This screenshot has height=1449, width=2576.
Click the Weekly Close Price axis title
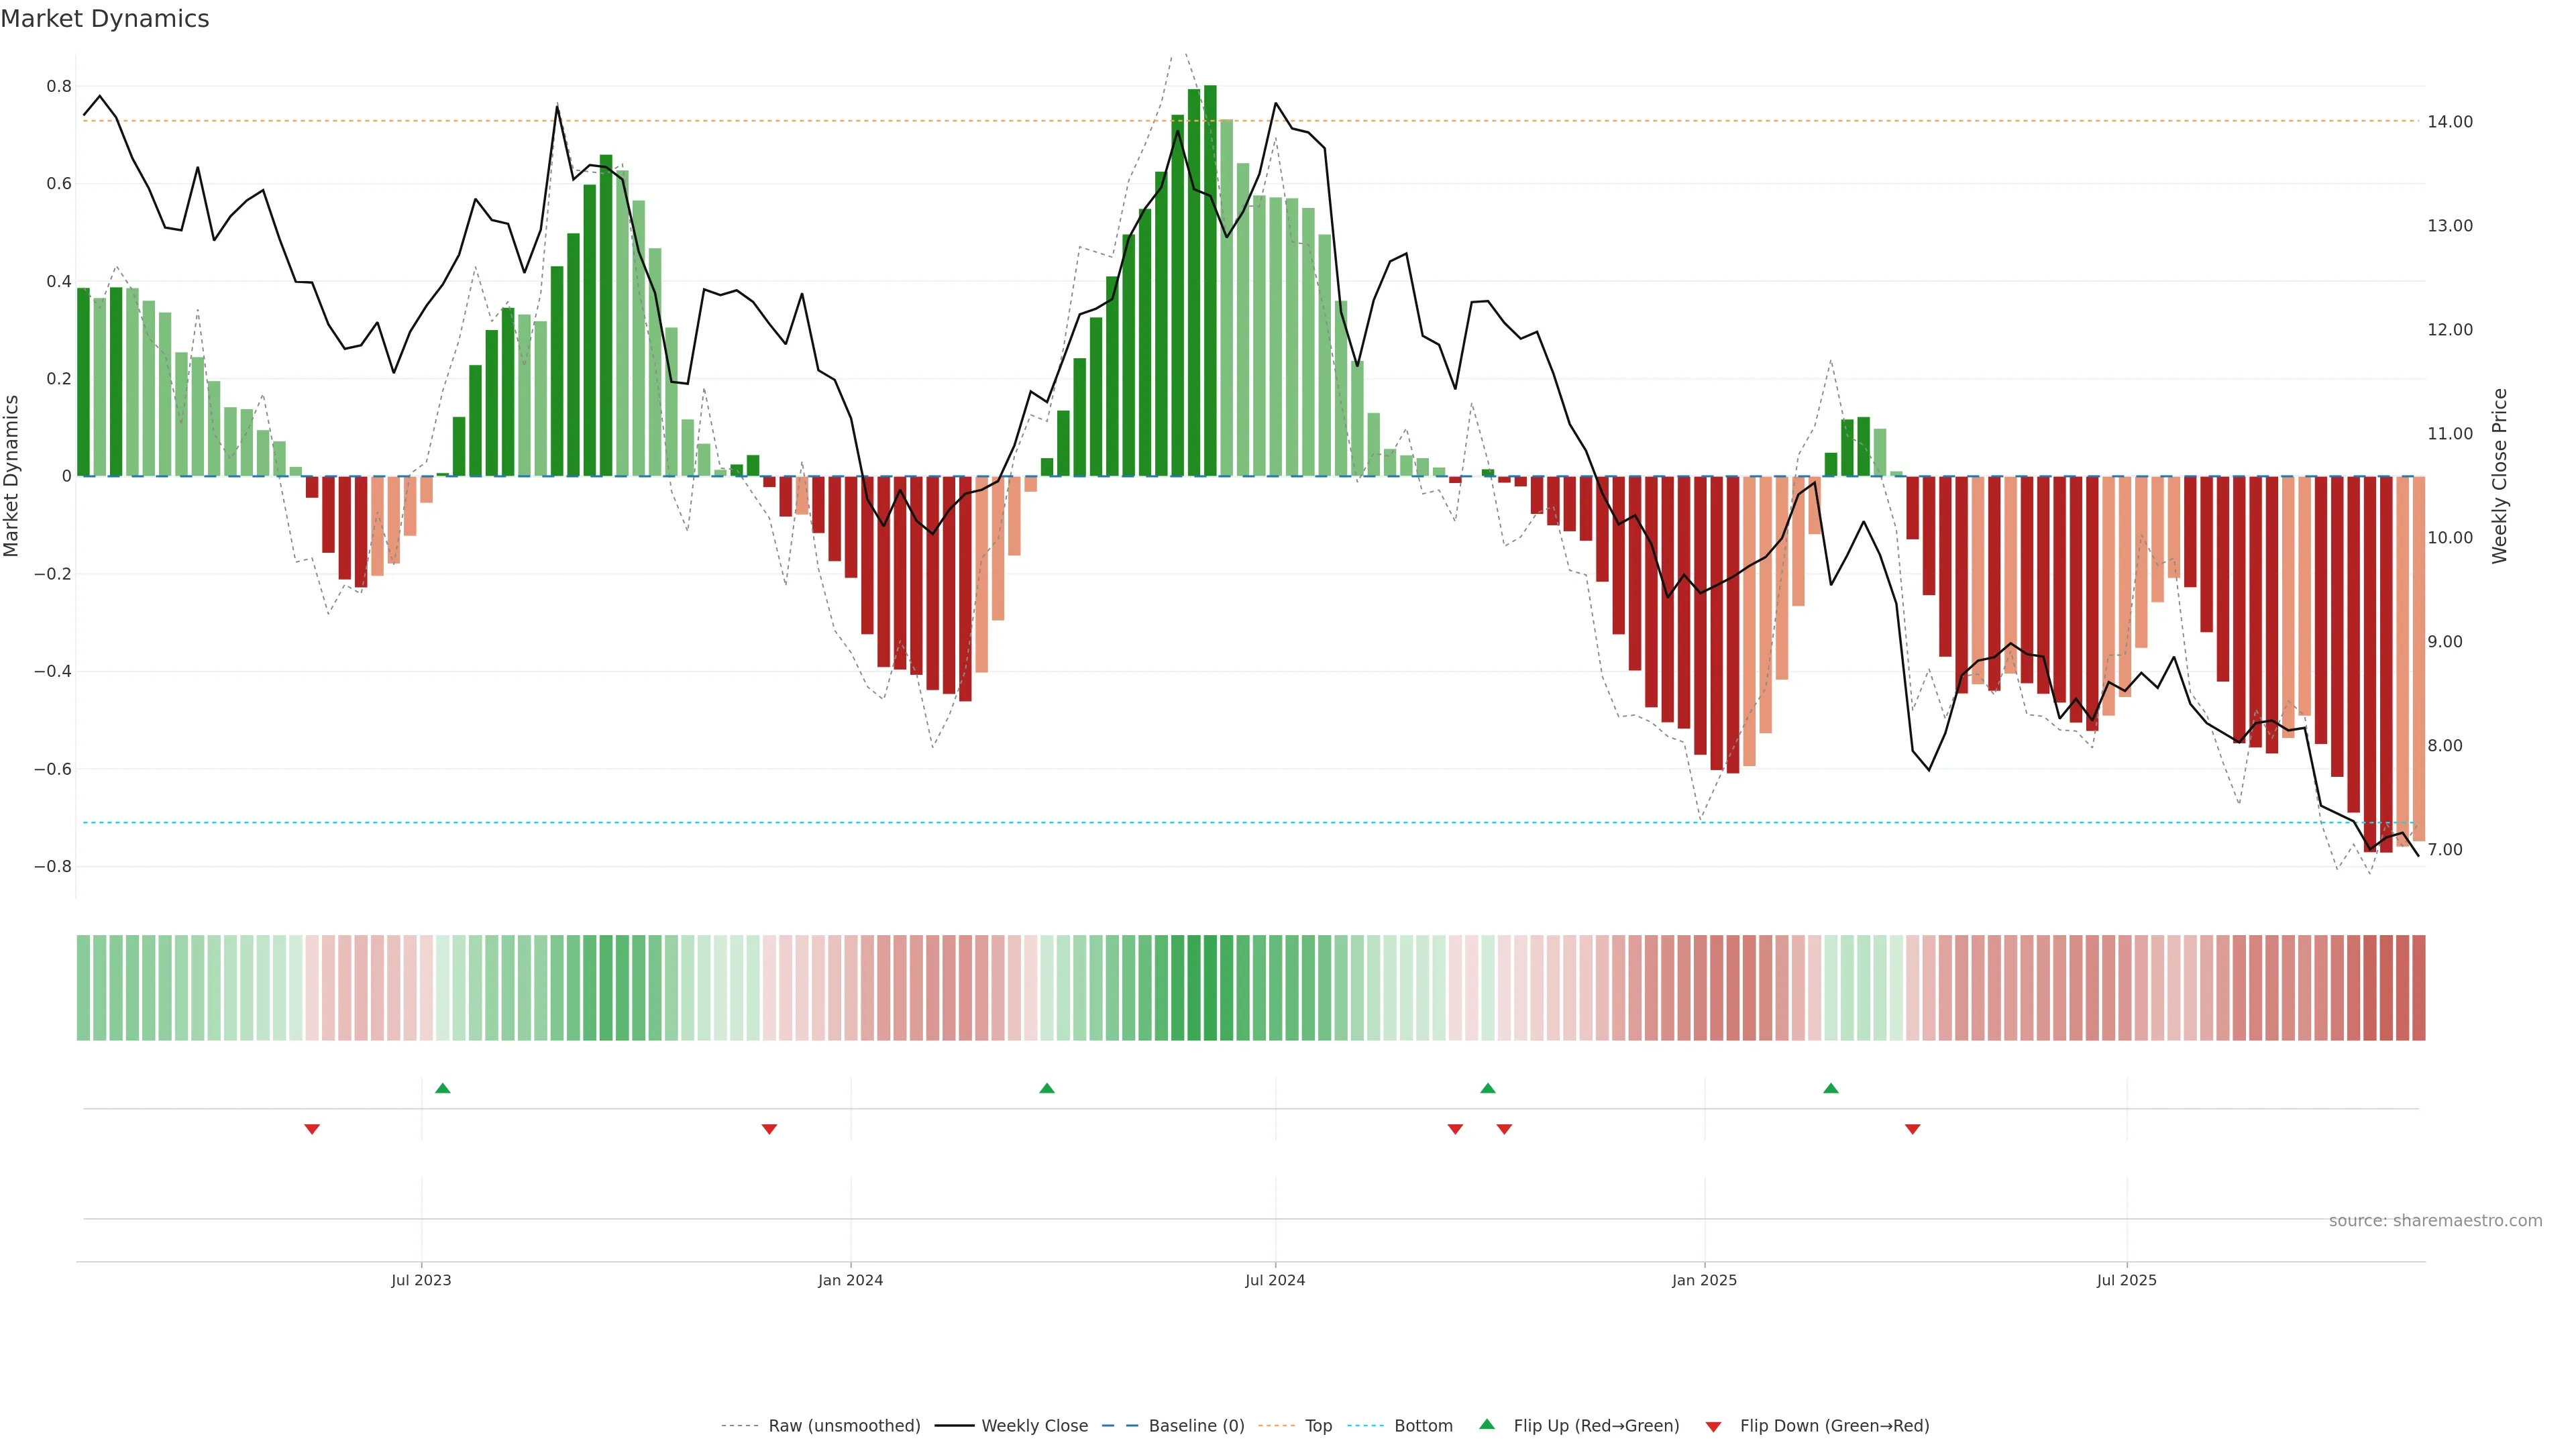(2499, 476)
